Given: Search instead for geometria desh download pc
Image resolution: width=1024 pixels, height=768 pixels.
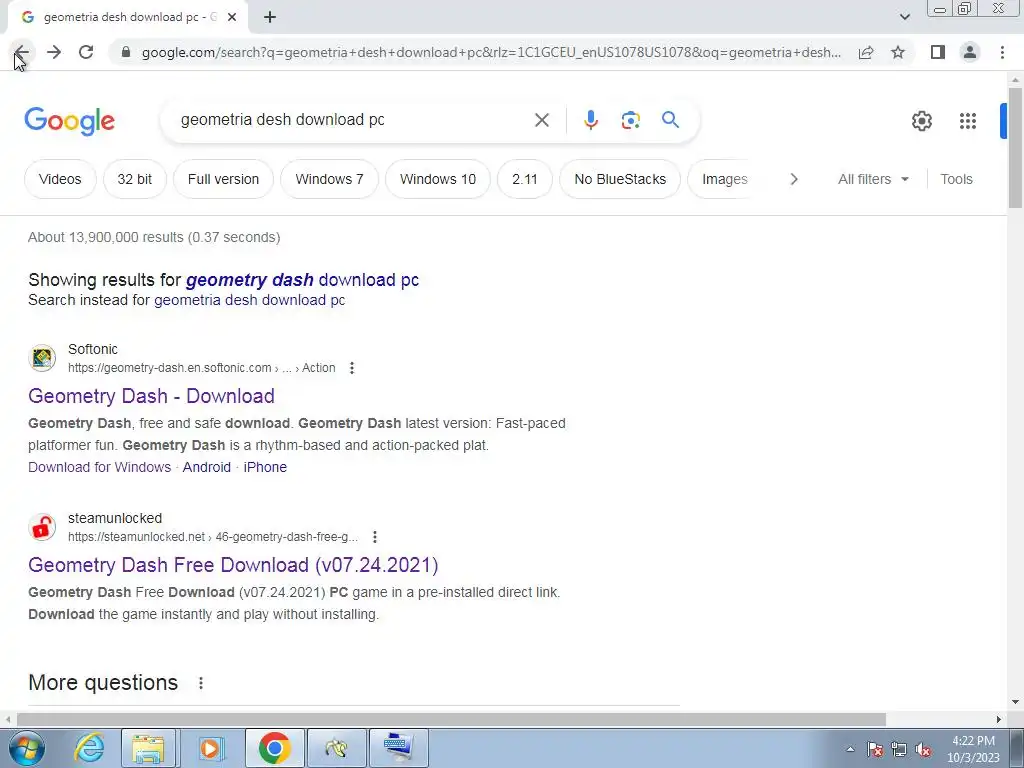Looking at the screenshot, I should click(x=249, y=300).
